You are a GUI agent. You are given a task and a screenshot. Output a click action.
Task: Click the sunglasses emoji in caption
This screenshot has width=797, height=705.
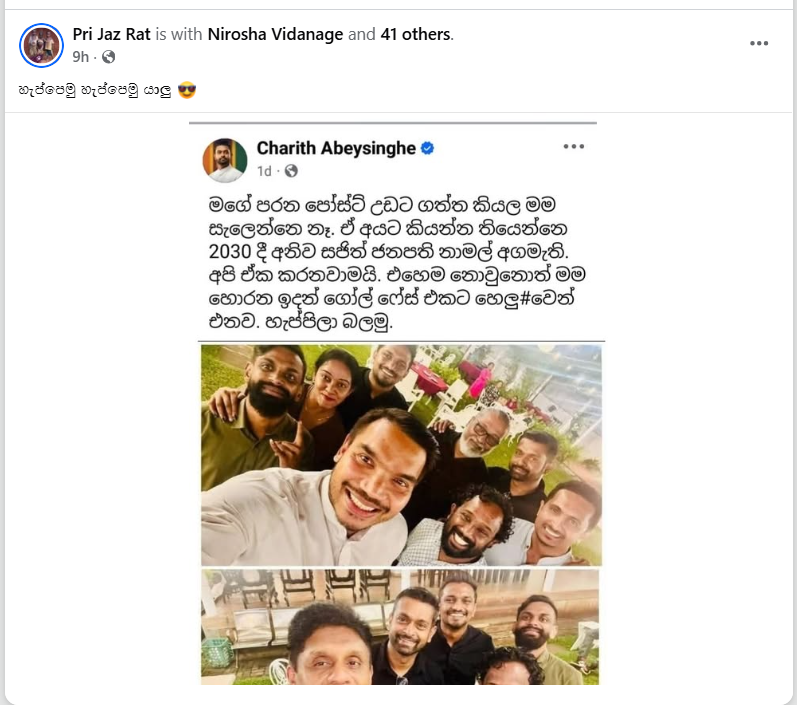pyautogui.click(x=187, y=90)
